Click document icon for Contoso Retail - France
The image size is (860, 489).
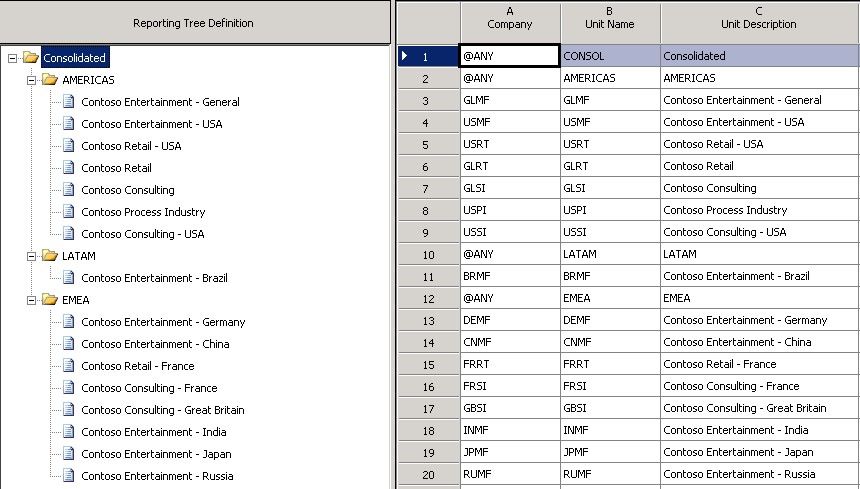coord(69,365)
